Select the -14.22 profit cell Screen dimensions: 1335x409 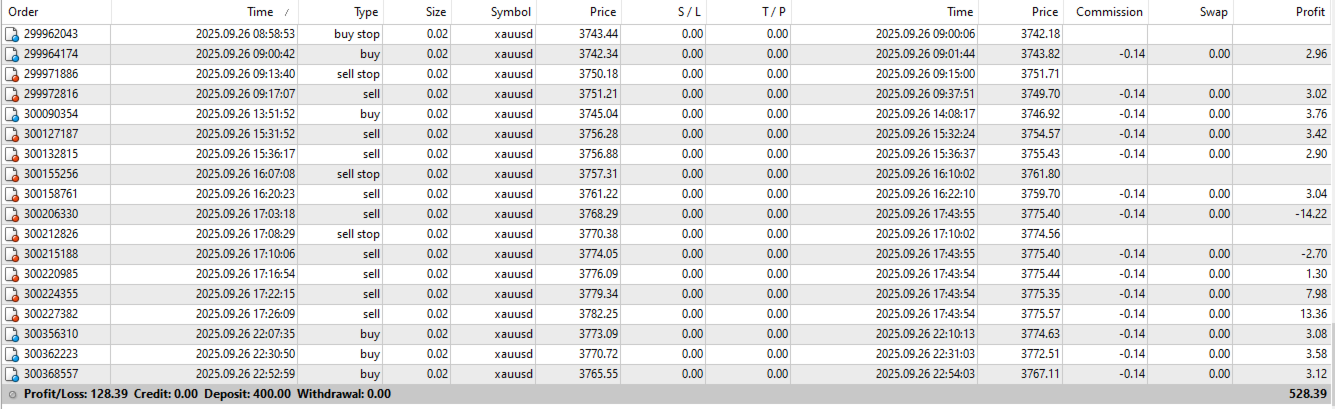1308,214
